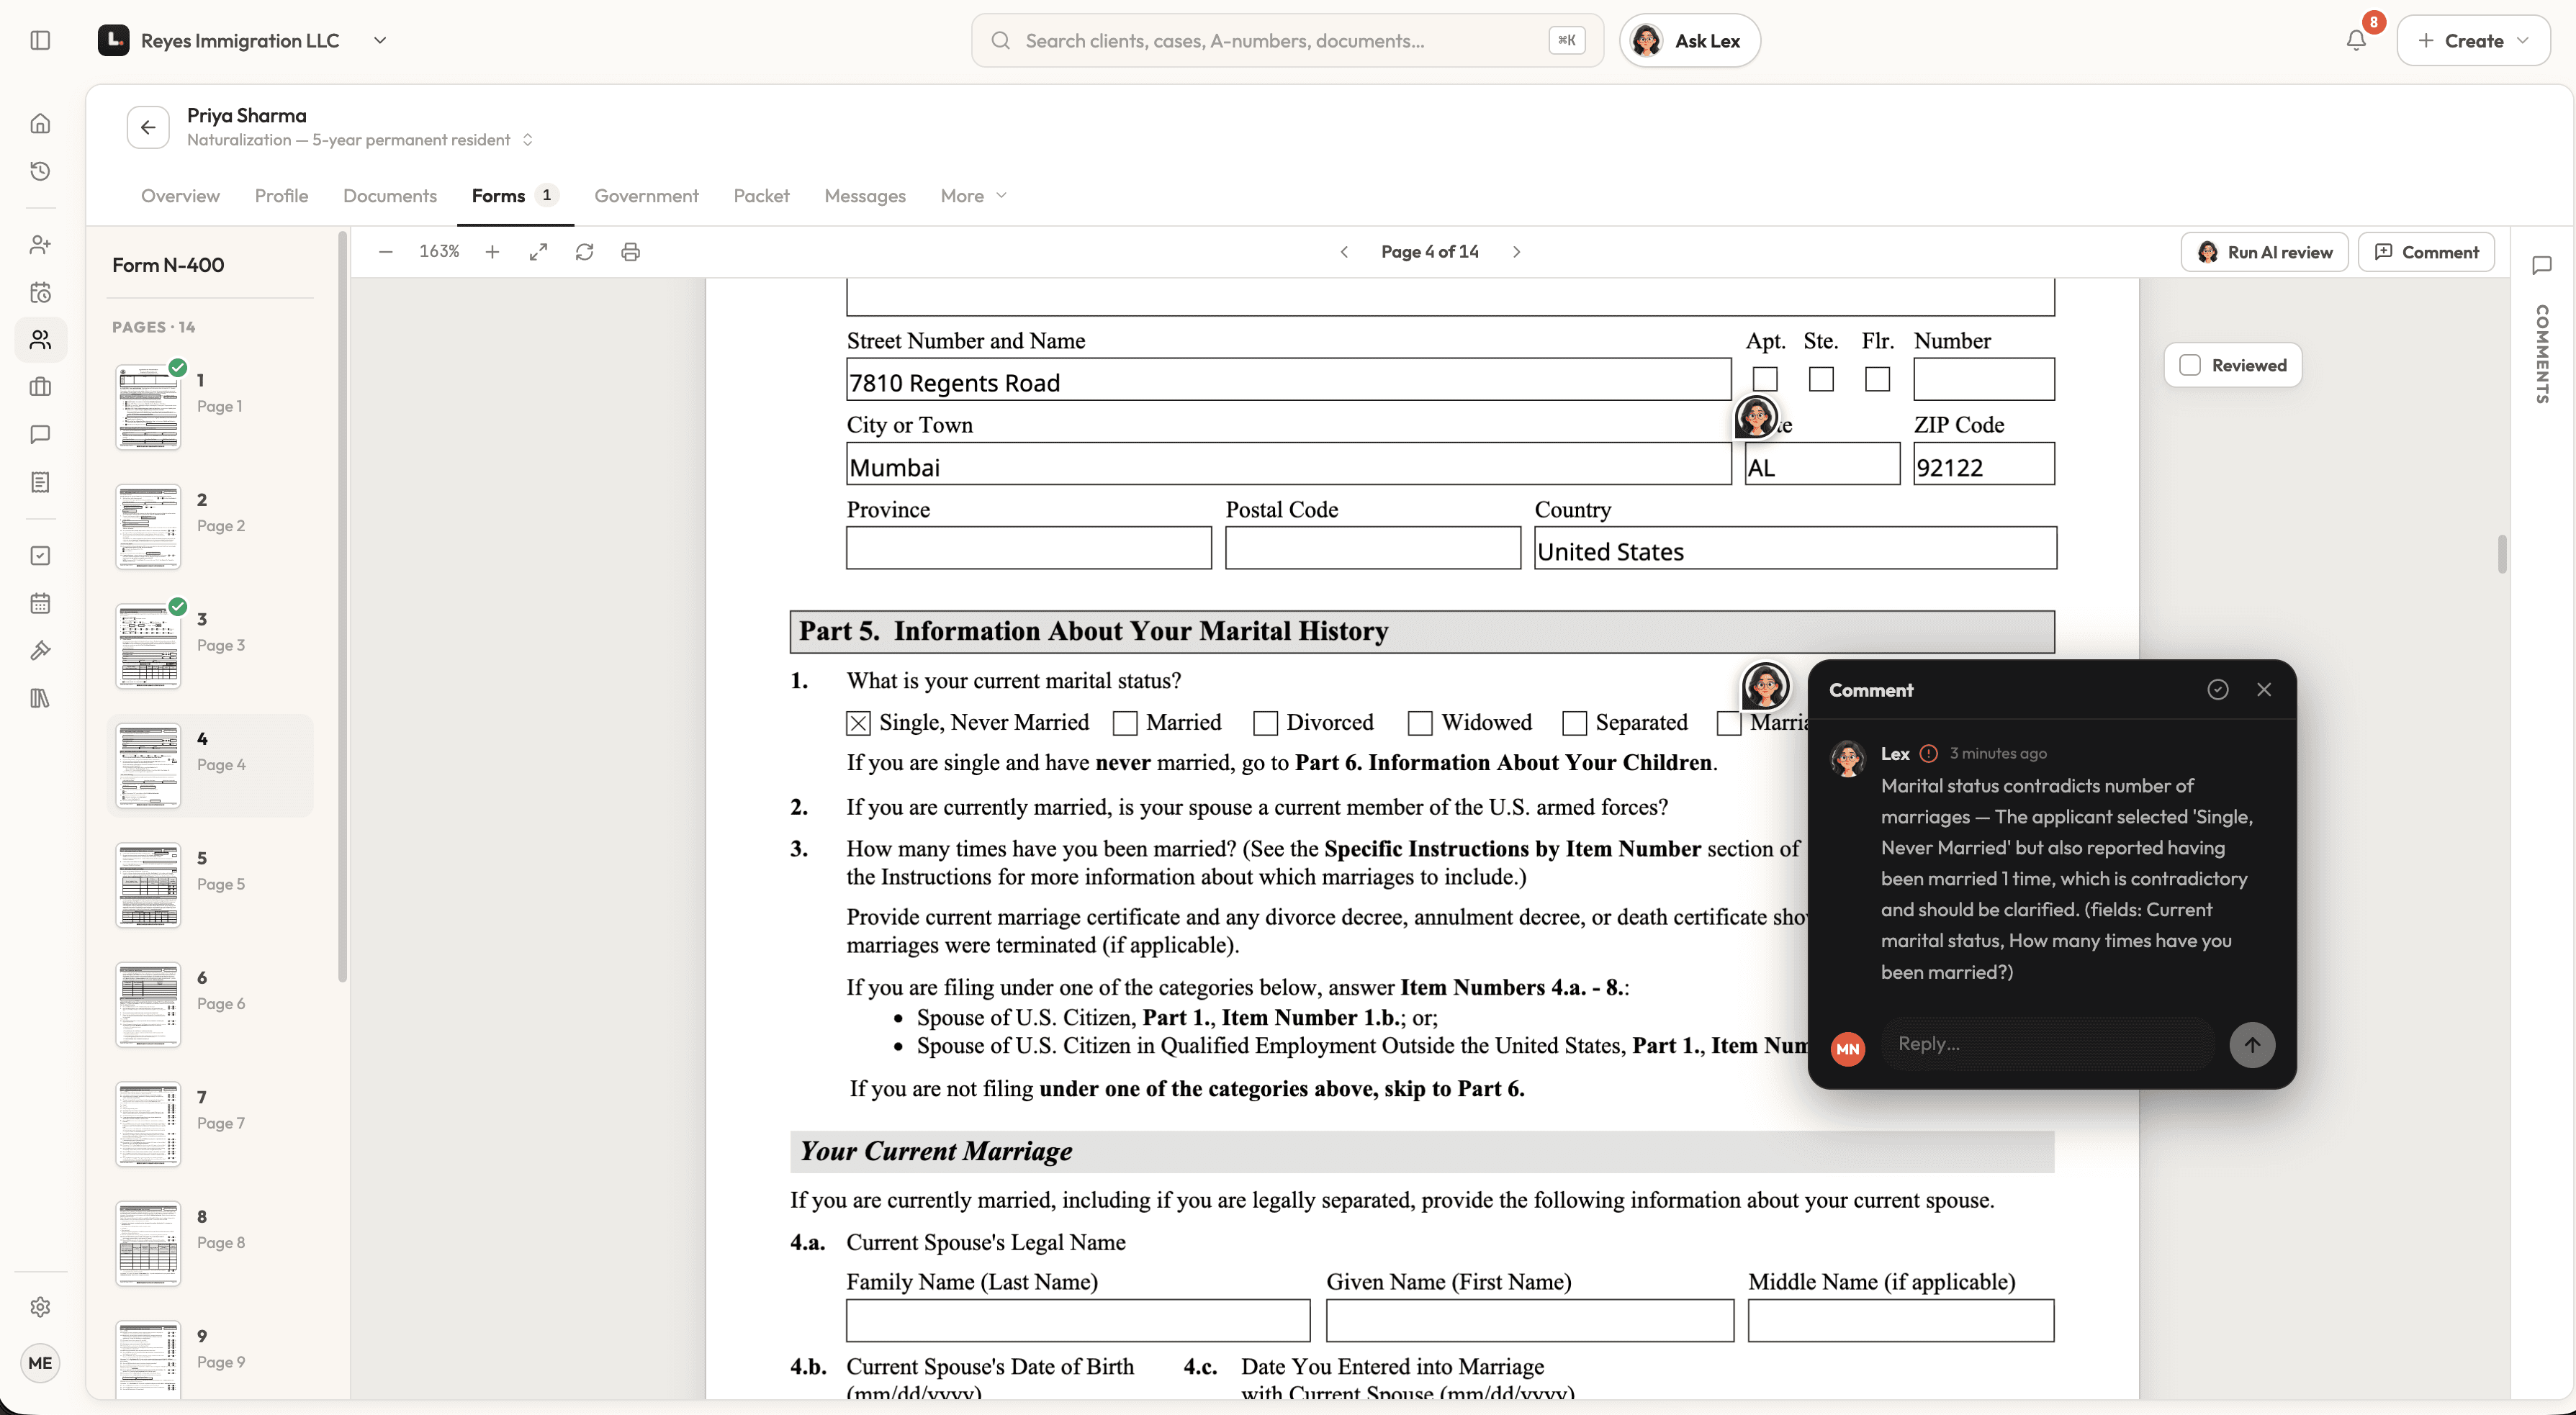Click the Street Number field with 7810 Regents Road
2576x1415 pixels.
pos(1288,380)
